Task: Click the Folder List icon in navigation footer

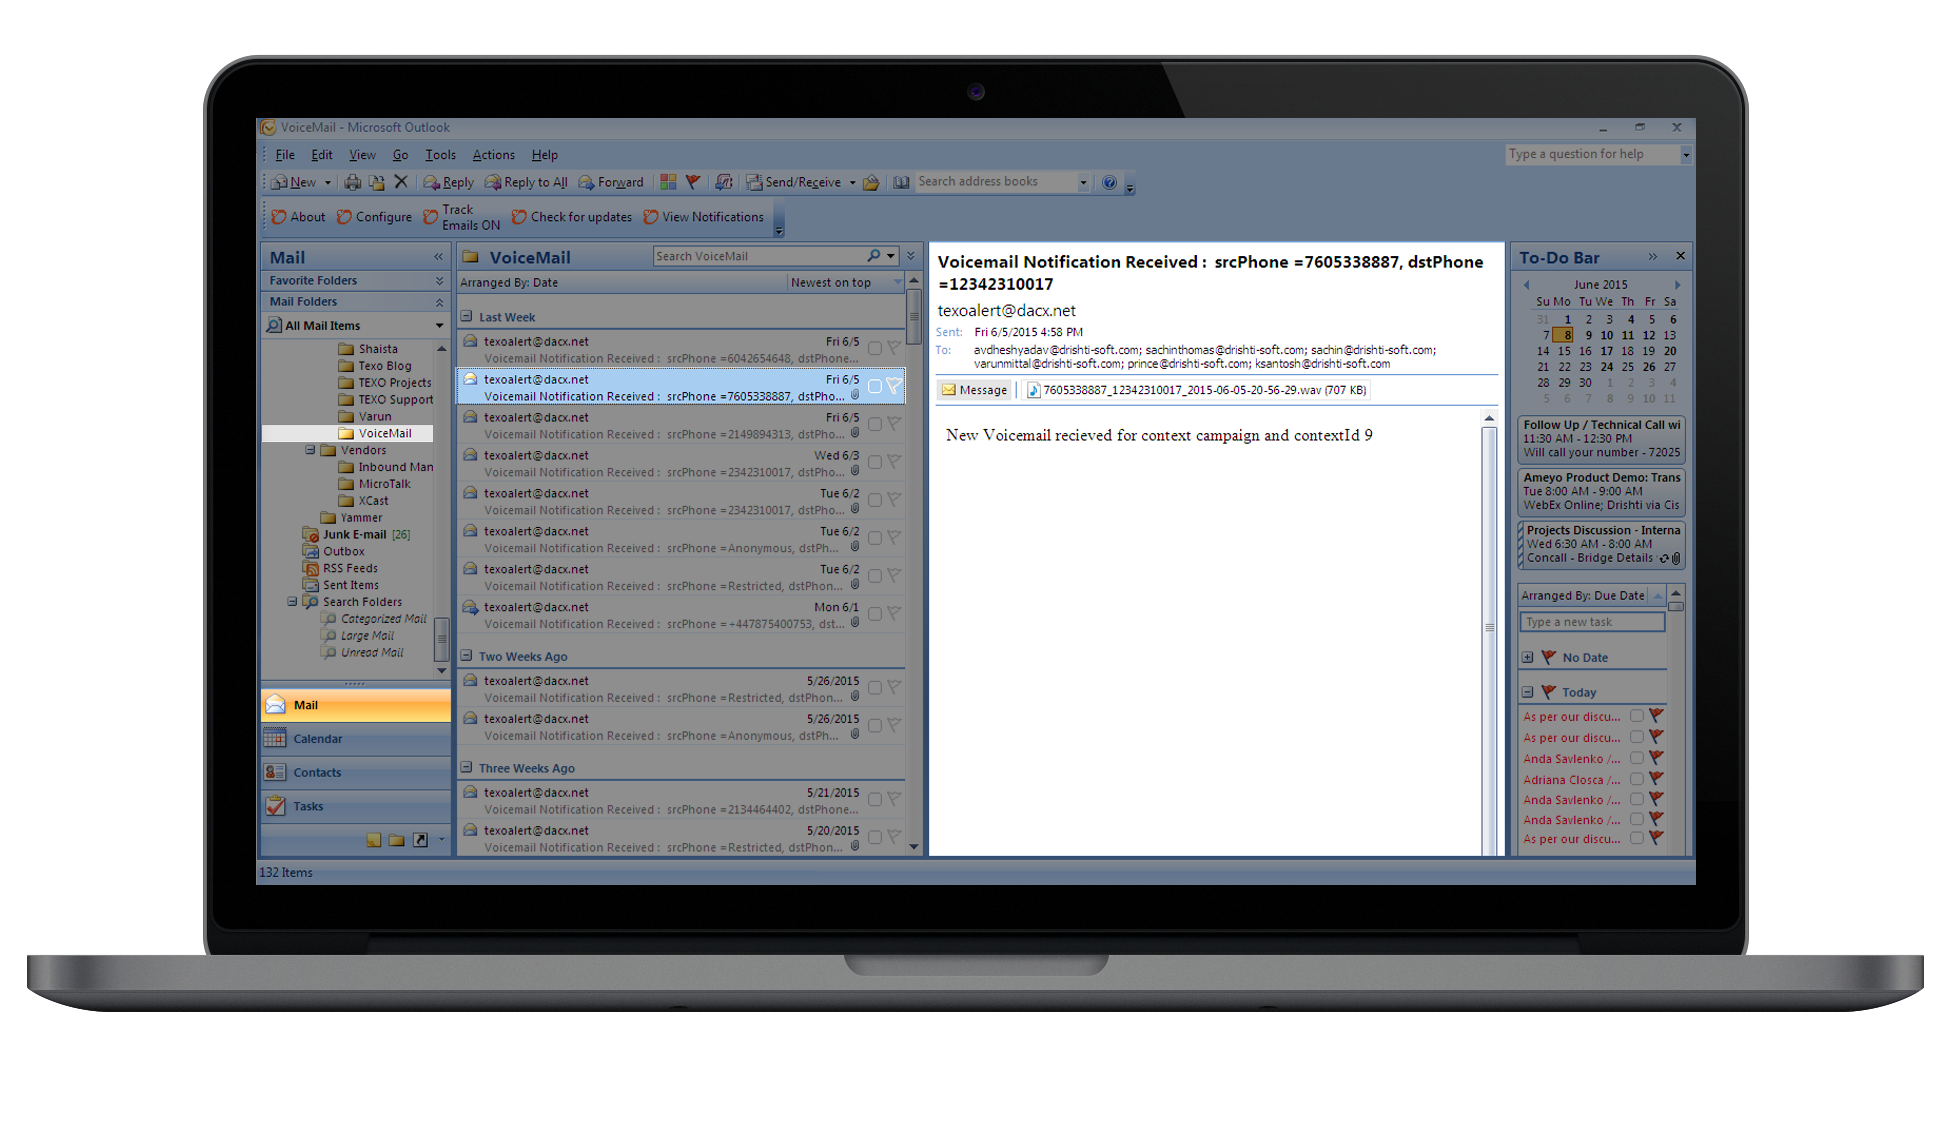Action: [x=397, y=840]
